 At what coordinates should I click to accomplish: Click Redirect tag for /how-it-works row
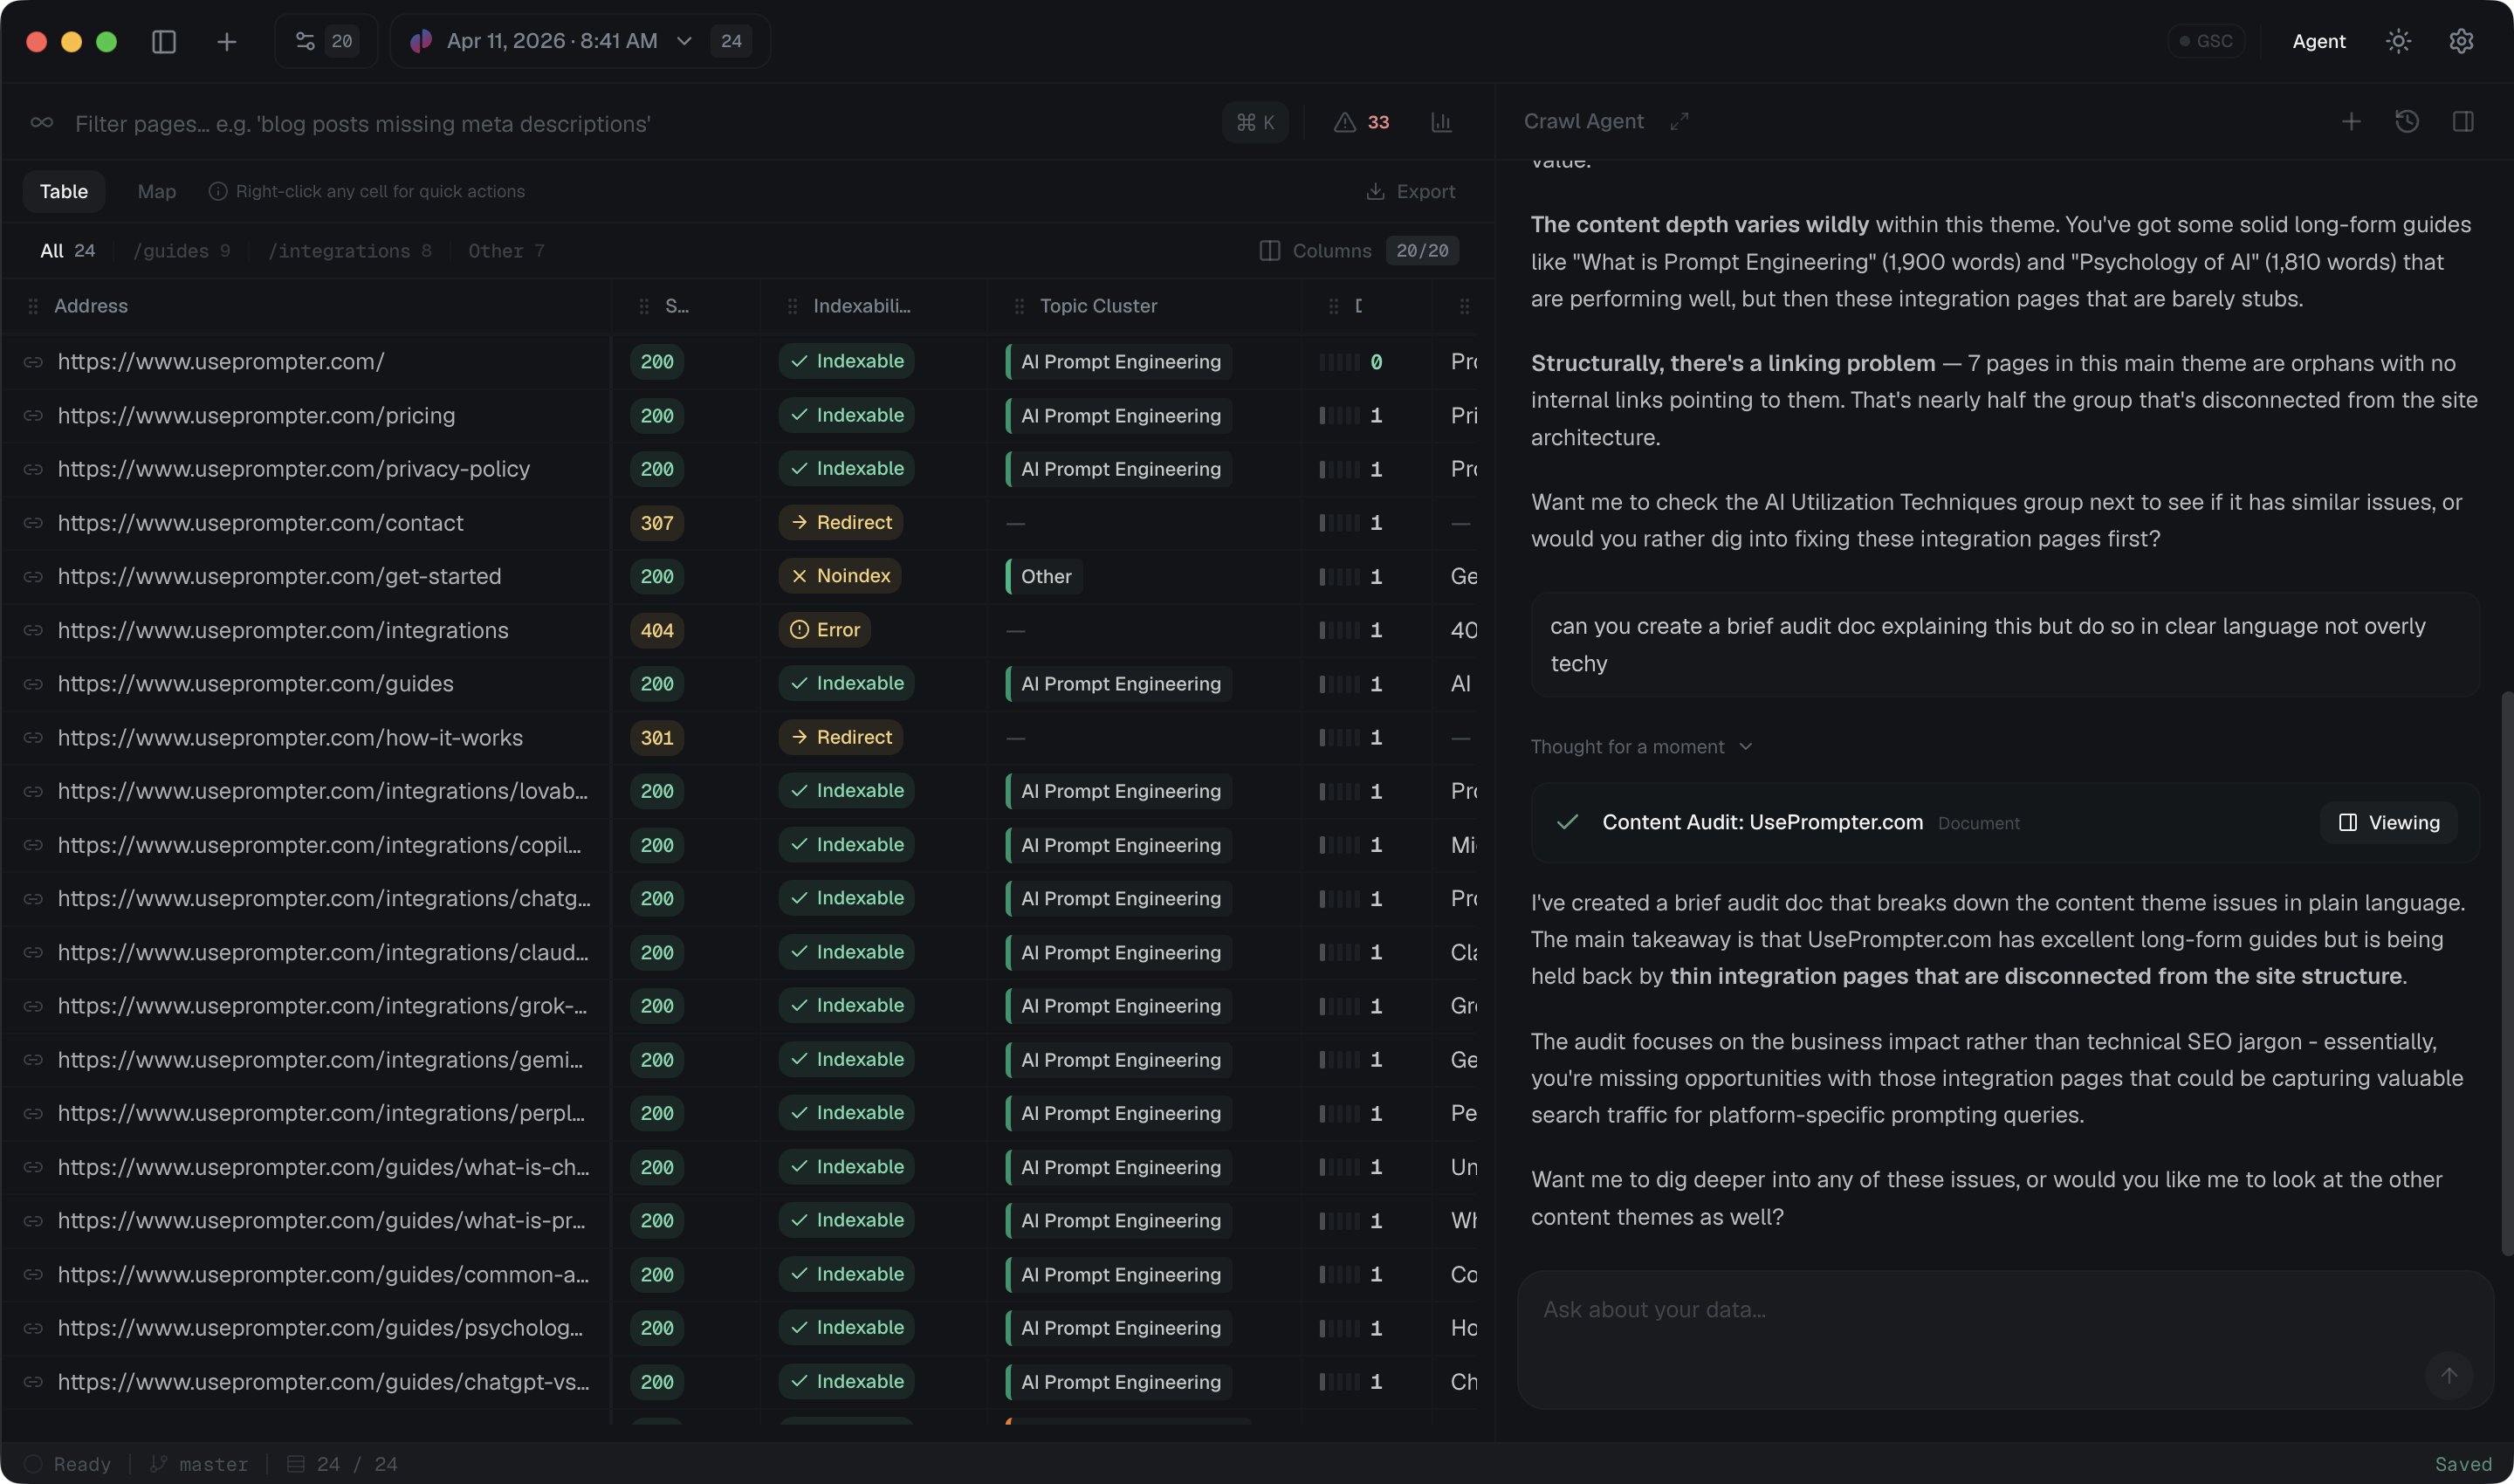click(x=841, y=737)
